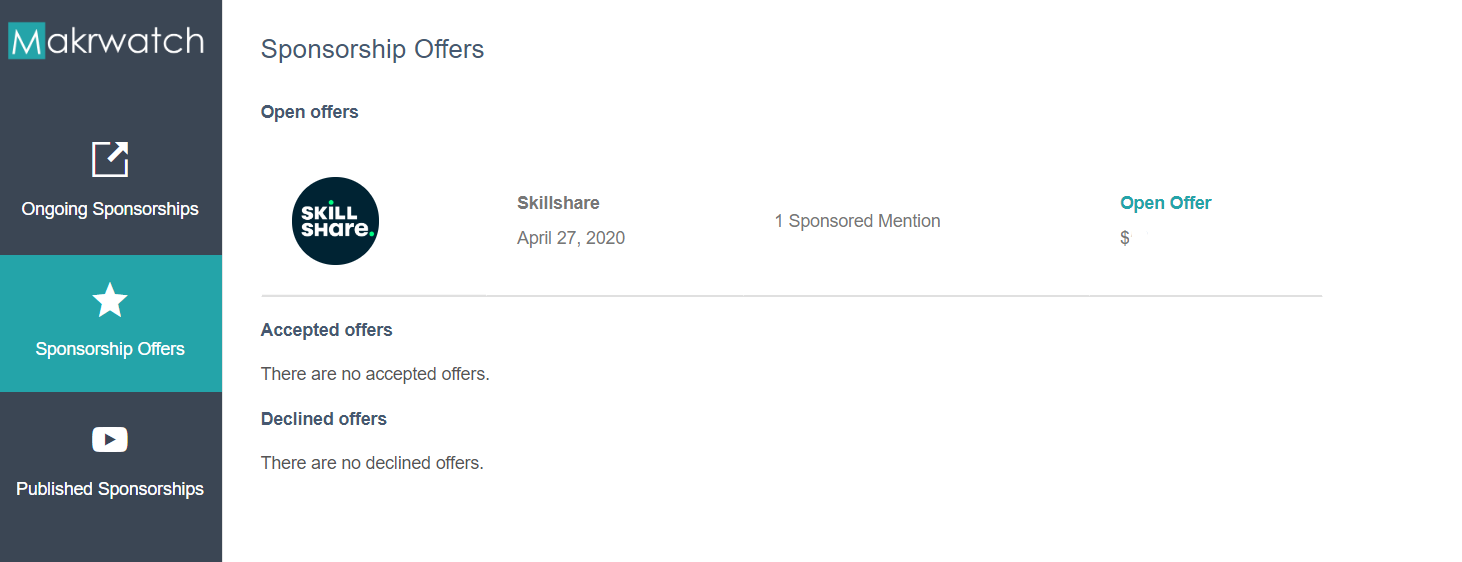
Task: Open the Skillshare circular logo
Action: click(x=335, y=221)
